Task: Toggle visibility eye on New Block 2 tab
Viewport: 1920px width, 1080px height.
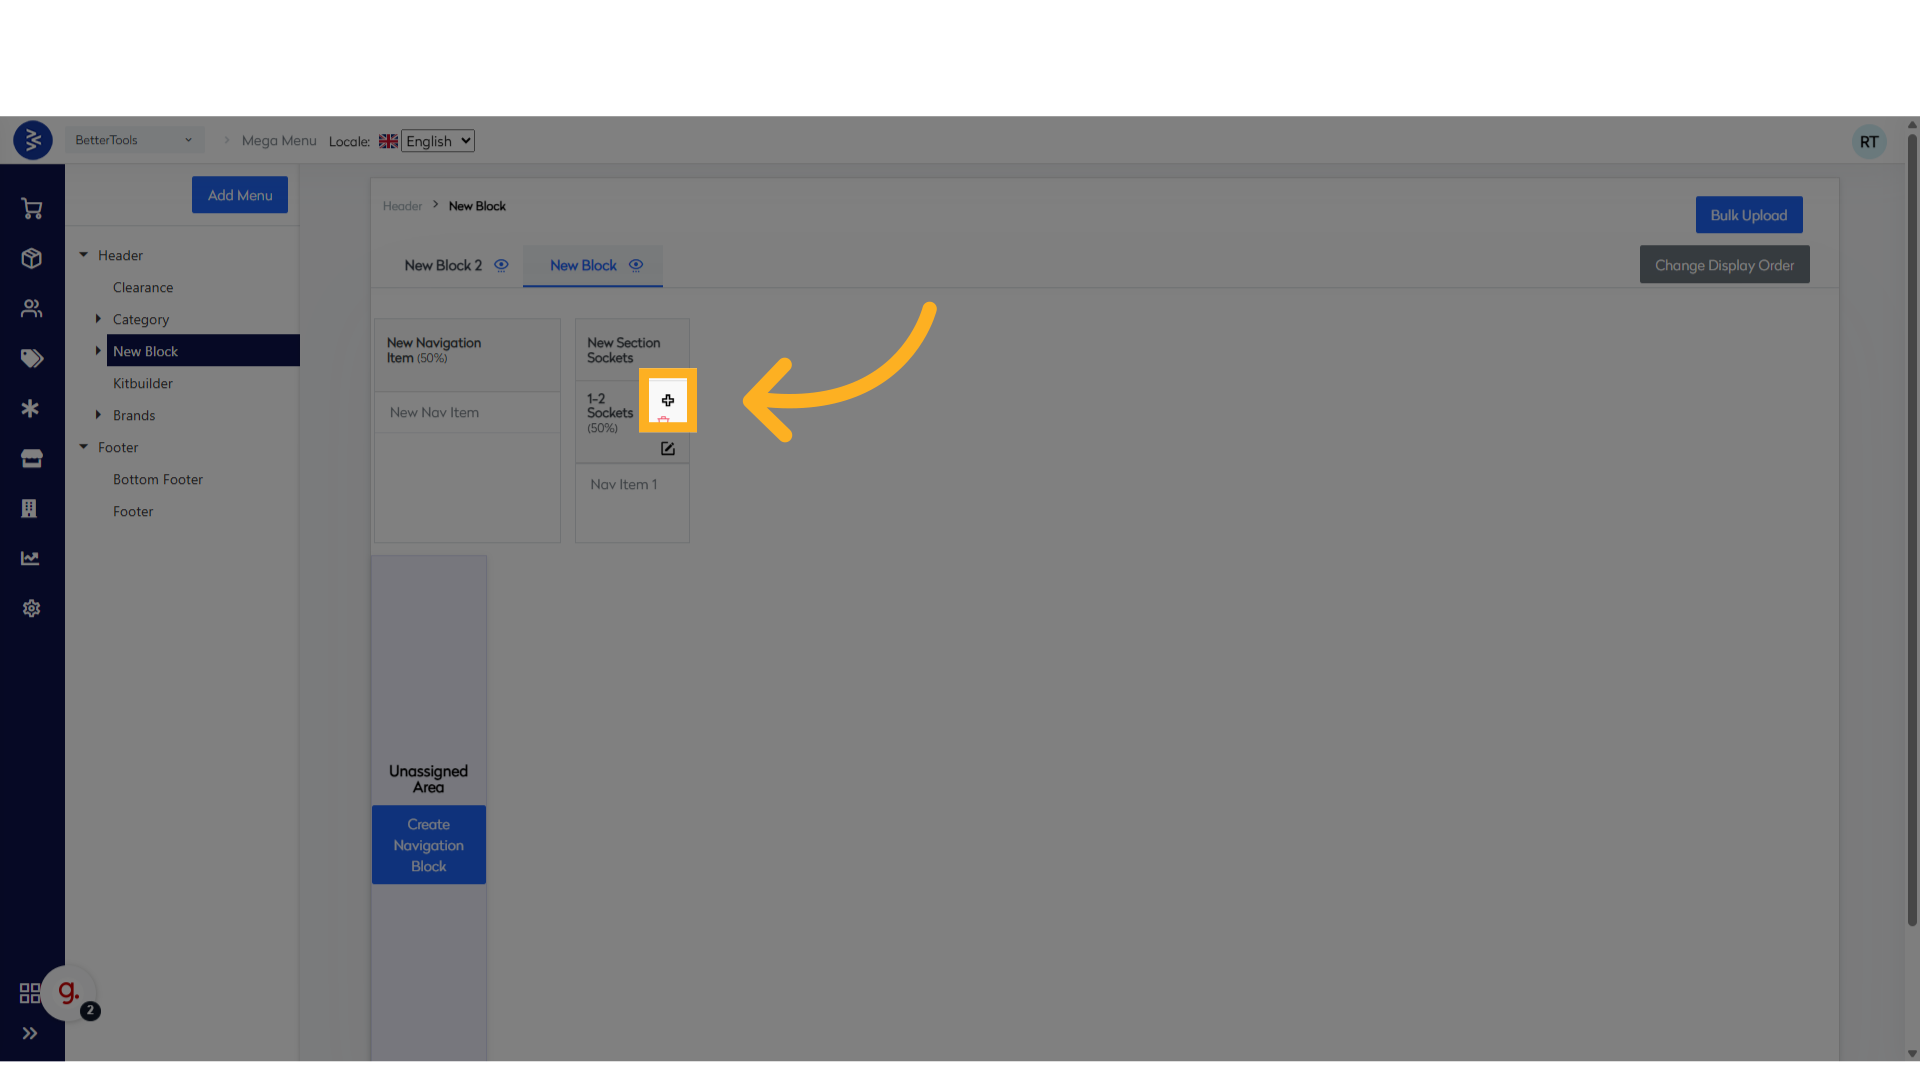Action: point(502,266)
